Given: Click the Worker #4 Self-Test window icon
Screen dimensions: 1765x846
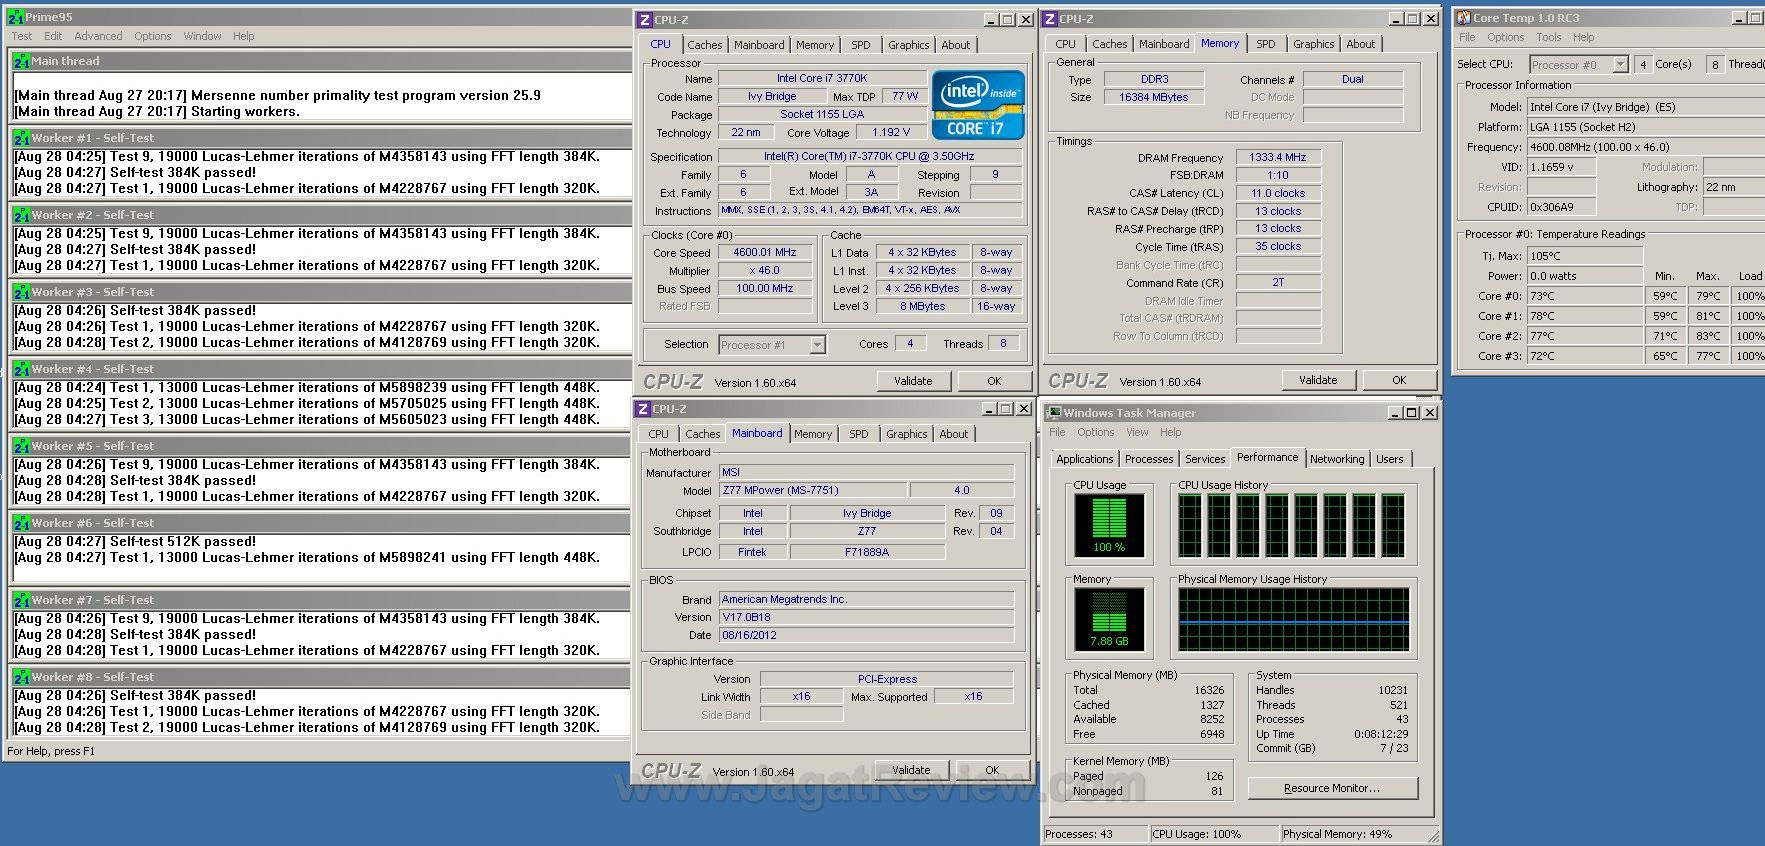Looking at the screenshot, I should tap(21, 369).
